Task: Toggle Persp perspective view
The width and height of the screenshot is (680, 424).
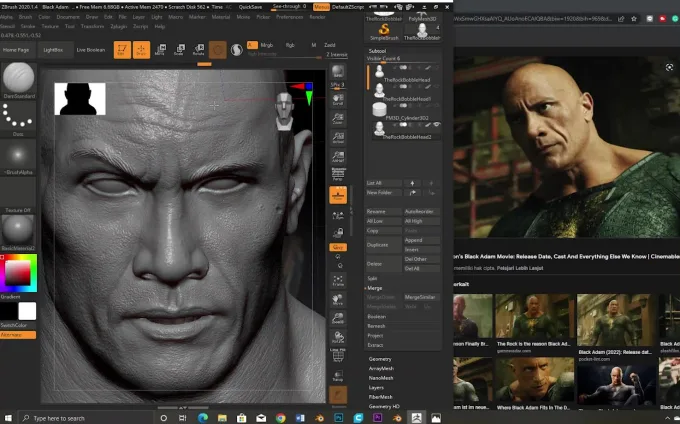Action: point(338,174)
